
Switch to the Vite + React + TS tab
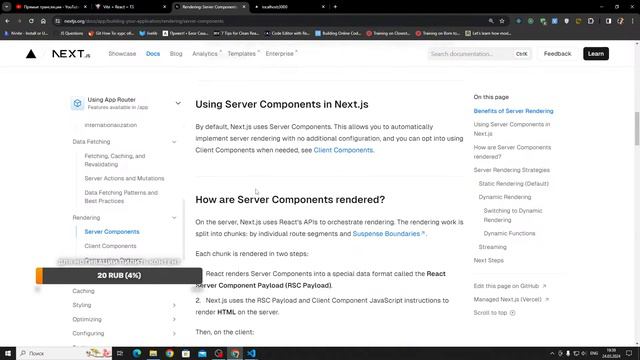point(131,7)
